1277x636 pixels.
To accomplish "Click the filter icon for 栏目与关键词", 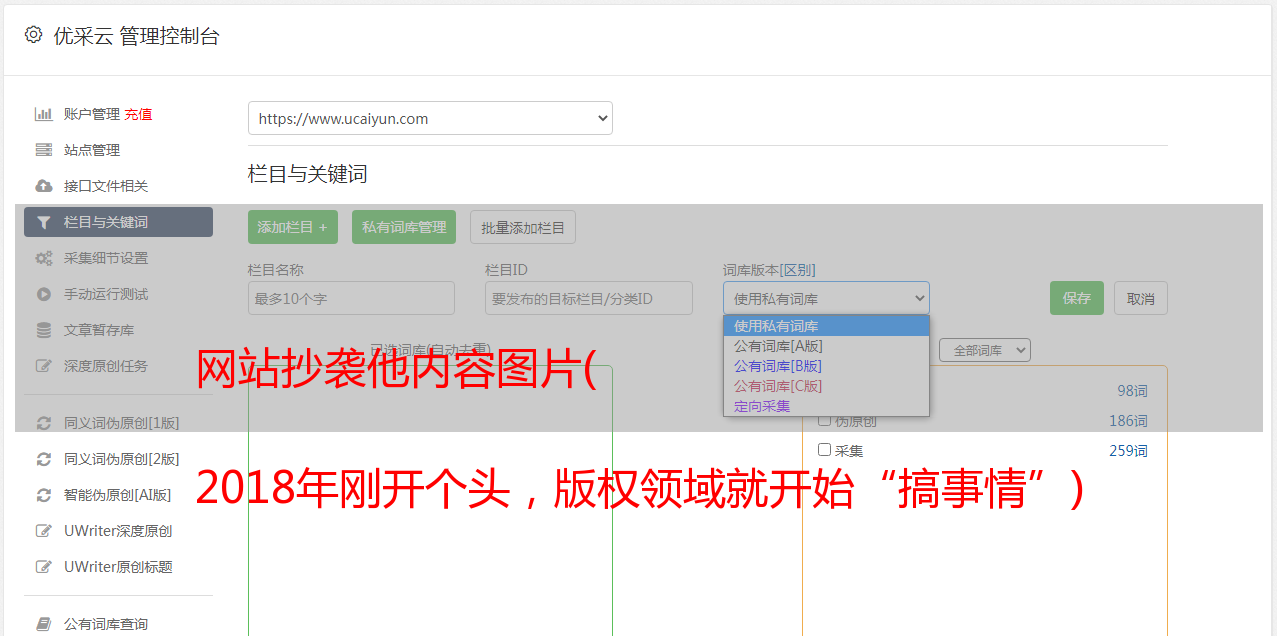I will point(43,222).
